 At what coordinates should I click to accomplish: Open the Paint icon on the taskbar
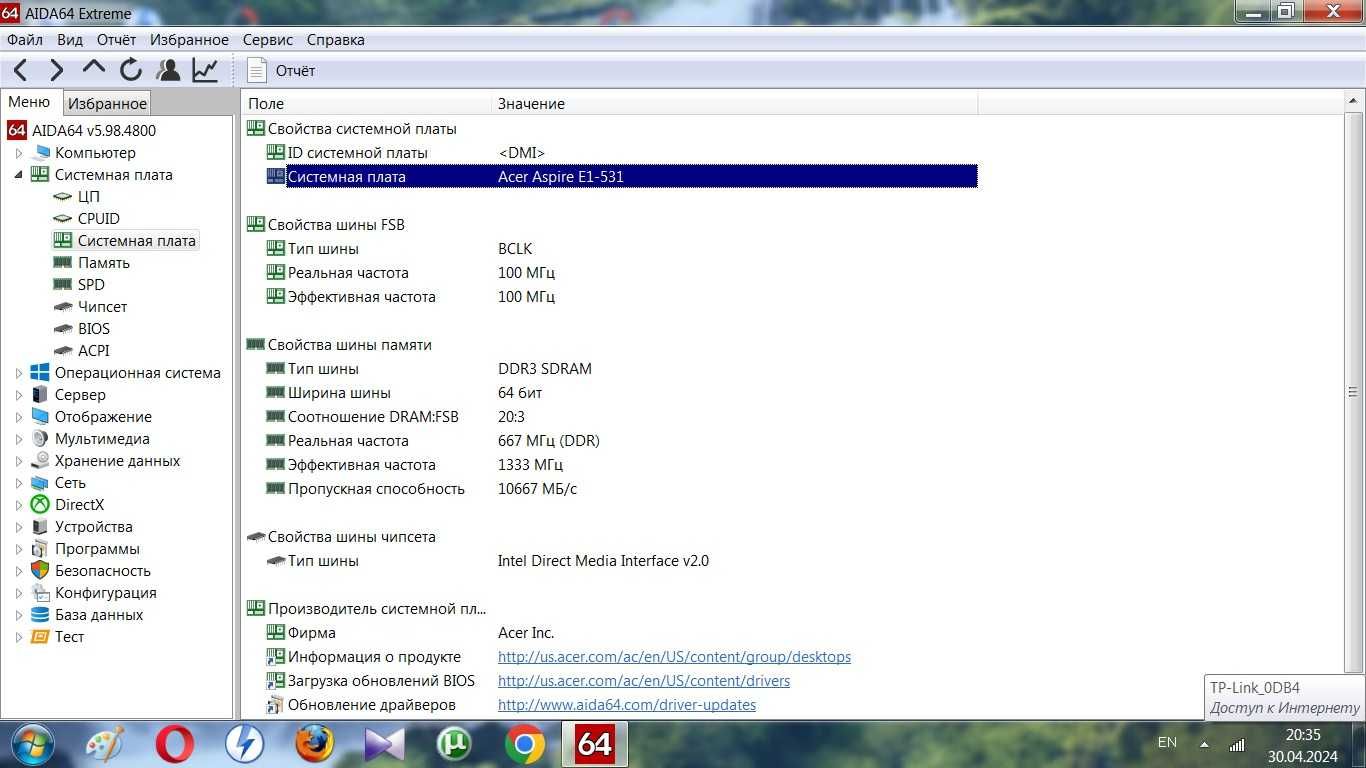[105, 744]
